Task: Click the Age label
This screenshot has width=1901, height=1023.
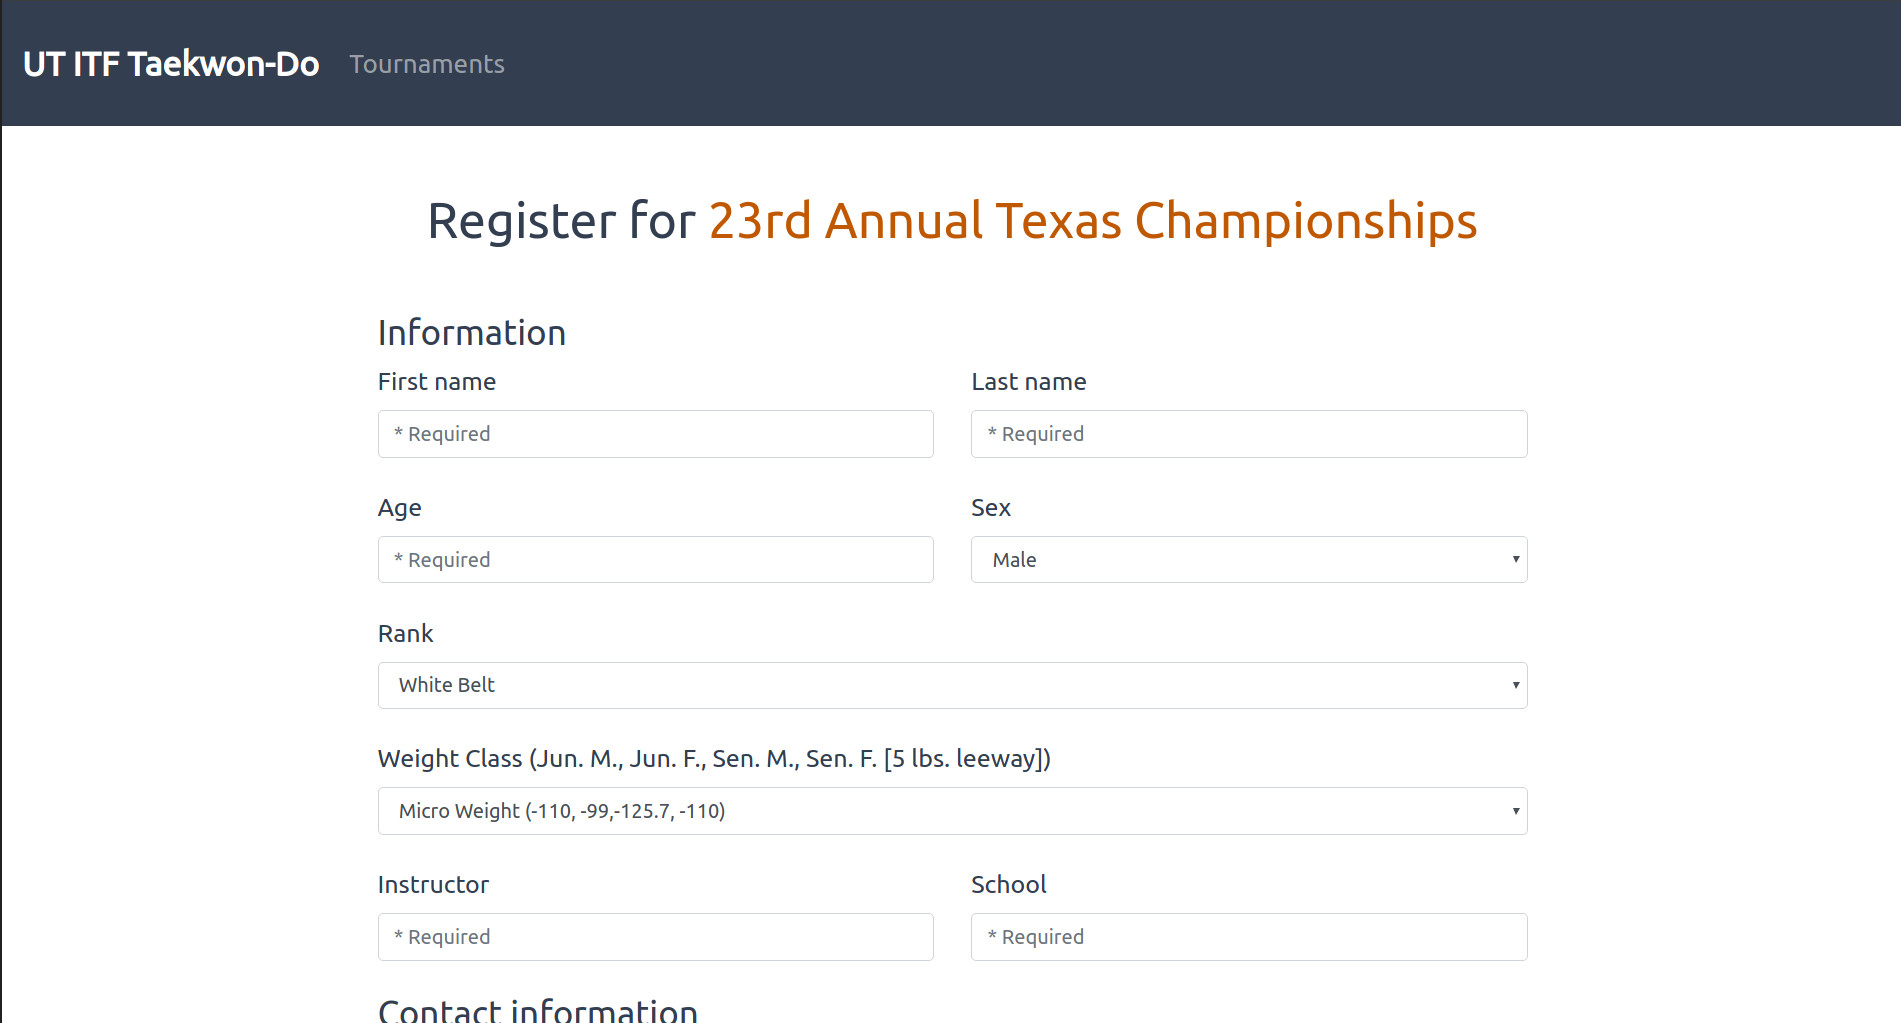Action: click(400, 508)
